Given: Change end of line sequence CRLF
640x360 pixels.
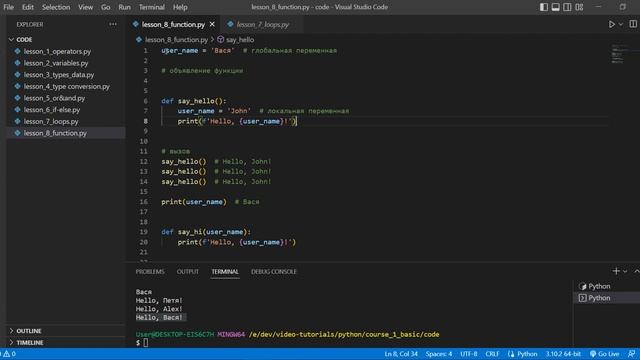Looking at the screenshot, I should [492, 354].
